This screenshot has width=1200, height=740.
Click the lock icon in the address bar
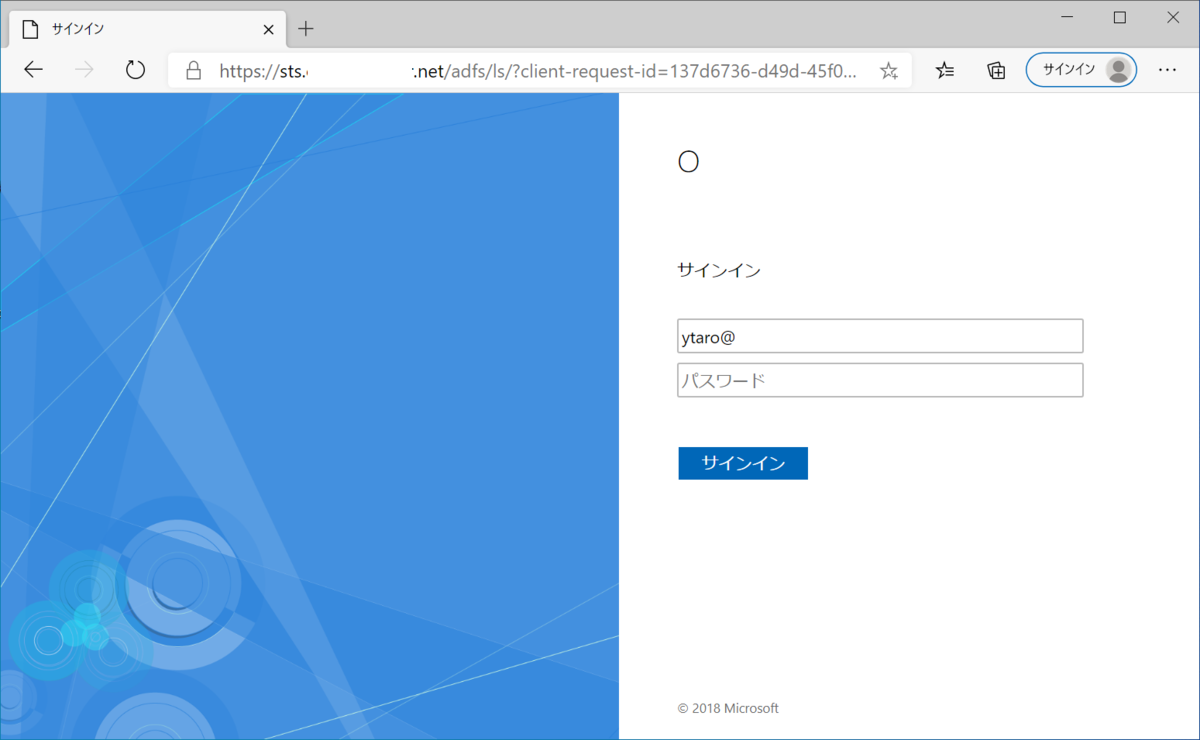194,70
